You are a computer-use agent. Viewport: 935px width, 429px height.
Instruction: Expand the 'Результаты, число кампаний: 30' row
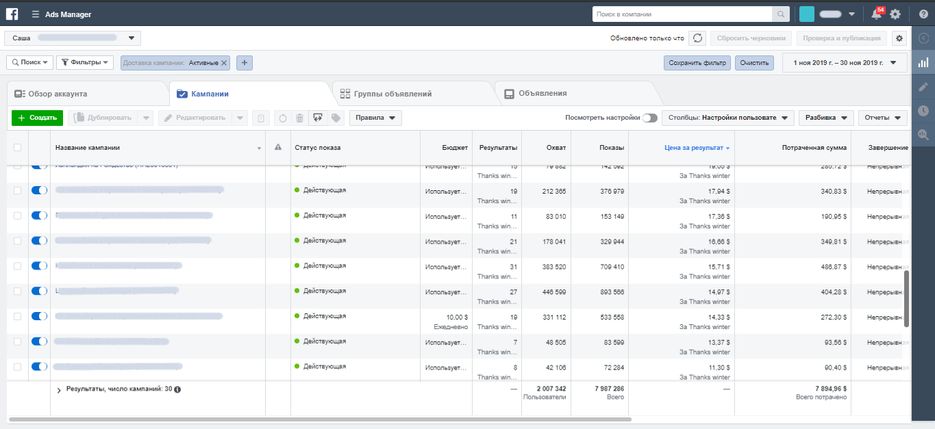[59, 390]
